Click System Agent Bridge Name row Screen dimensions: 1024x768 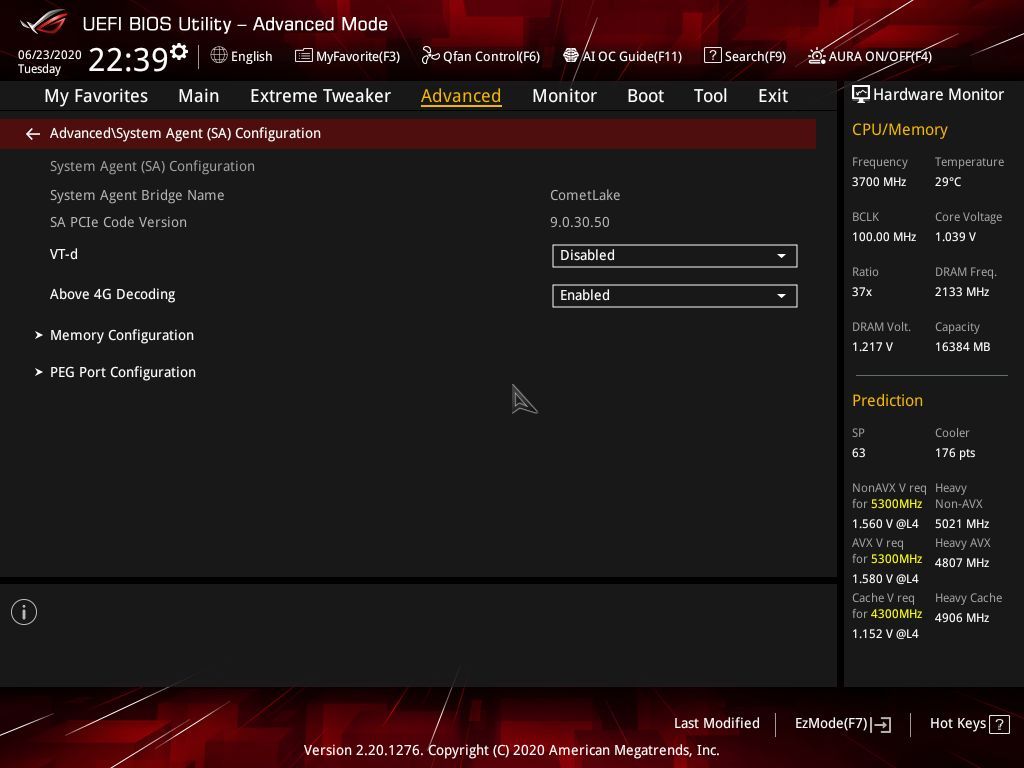tap(137, 195)
